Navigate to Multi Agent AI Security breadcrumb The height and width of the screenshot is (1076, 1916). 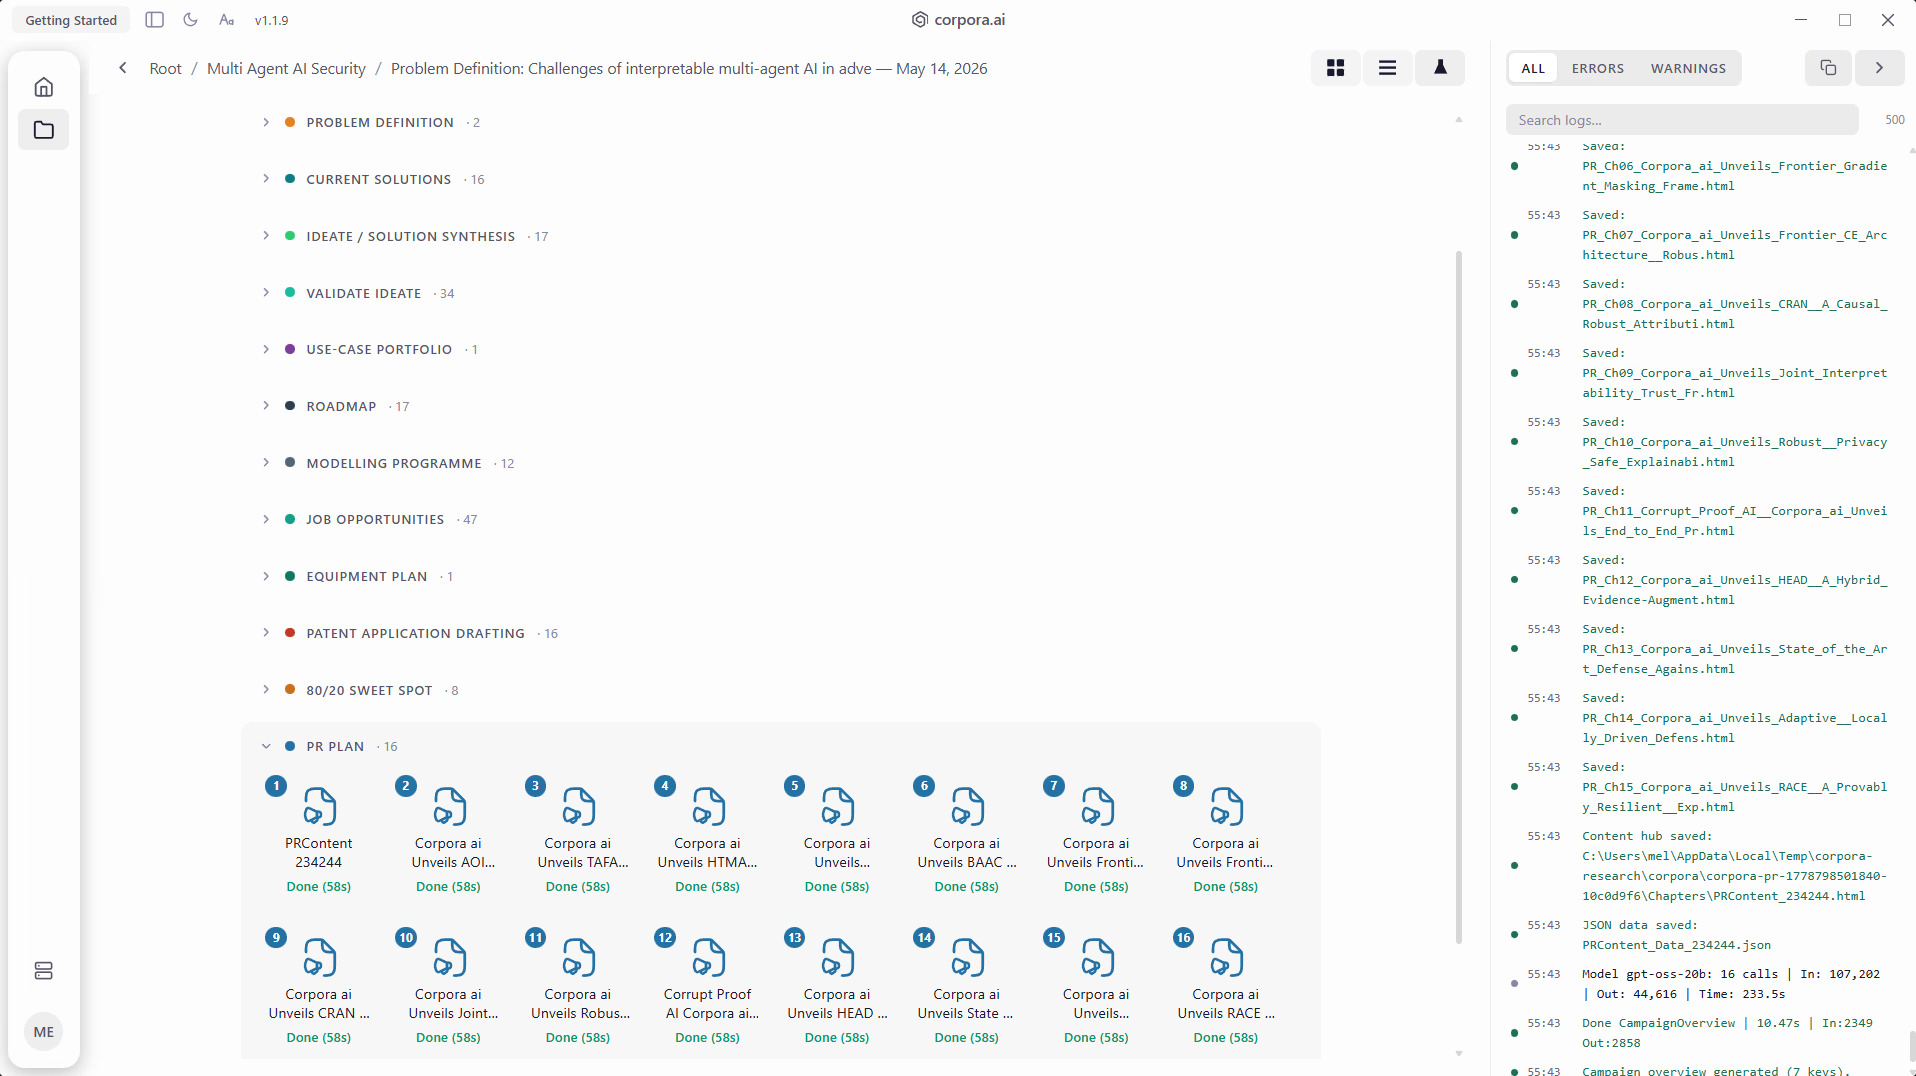pos(286,68)
